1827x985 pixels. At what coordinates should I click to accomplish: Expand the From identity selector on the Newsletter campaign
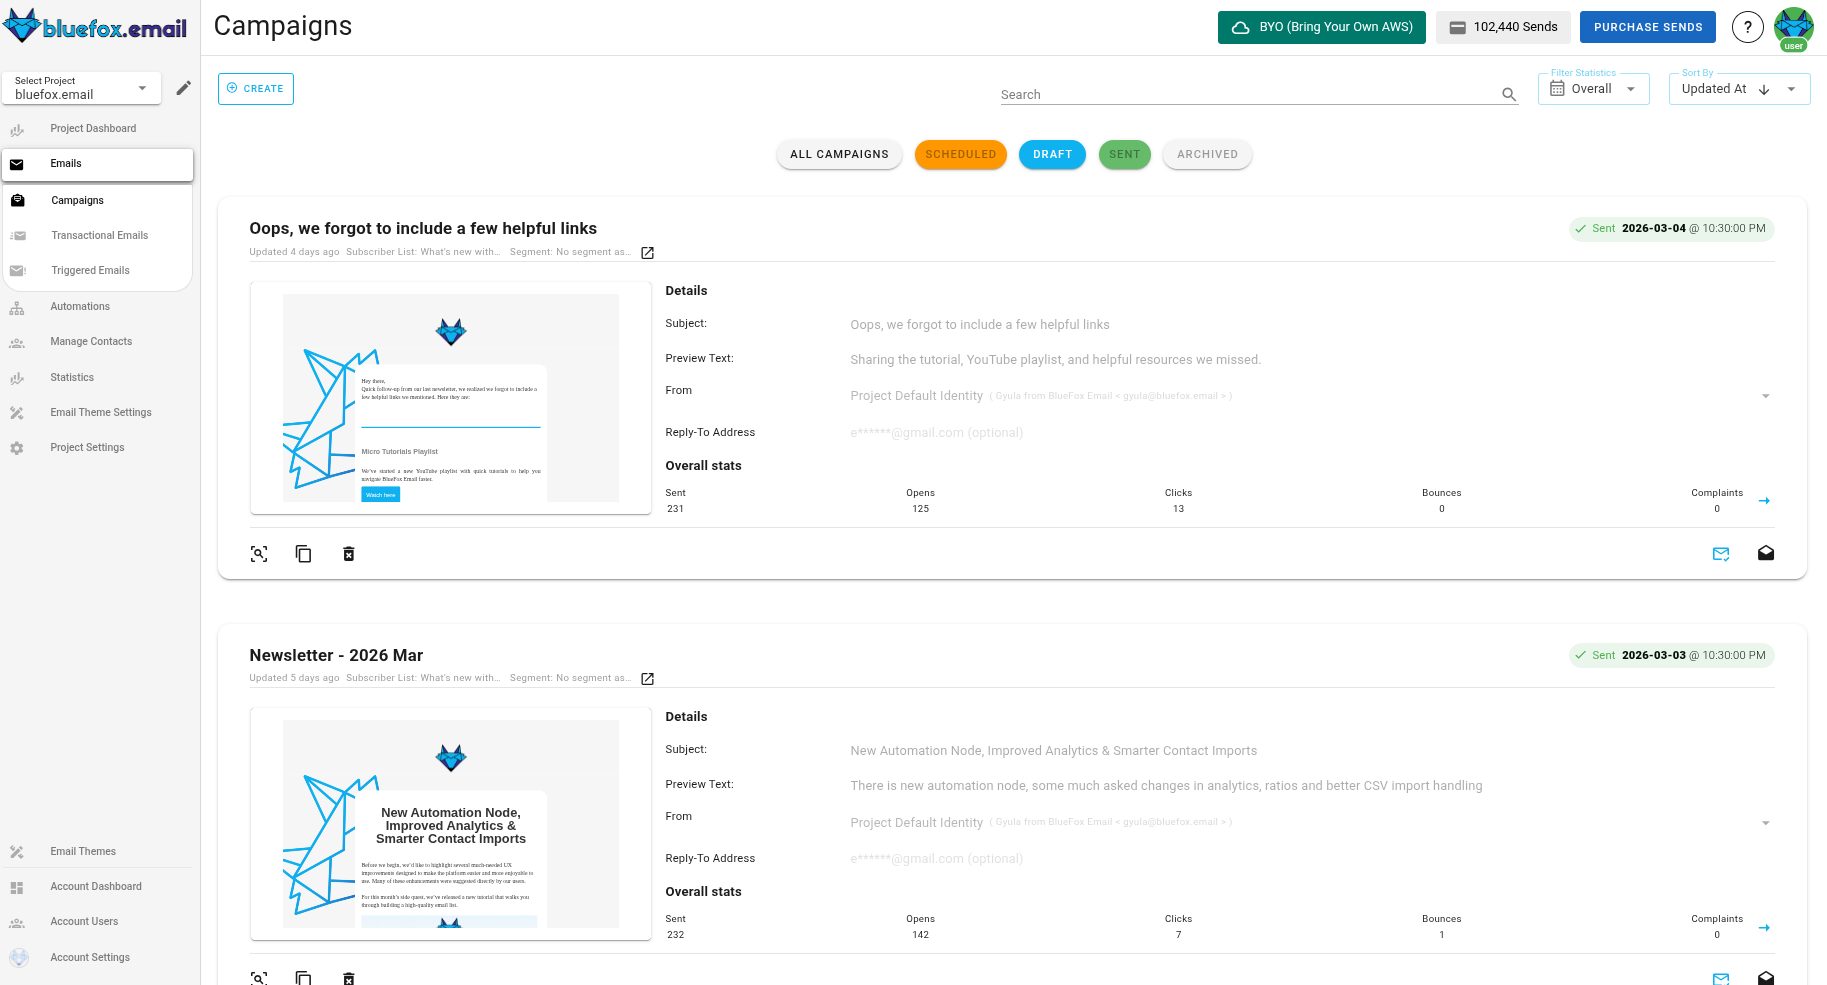tap(1765, 822)
